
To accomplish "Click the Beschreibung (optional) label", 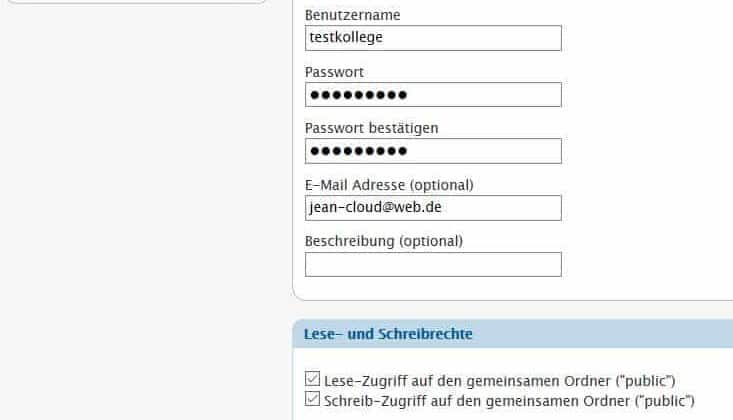I will click(384, 241).
